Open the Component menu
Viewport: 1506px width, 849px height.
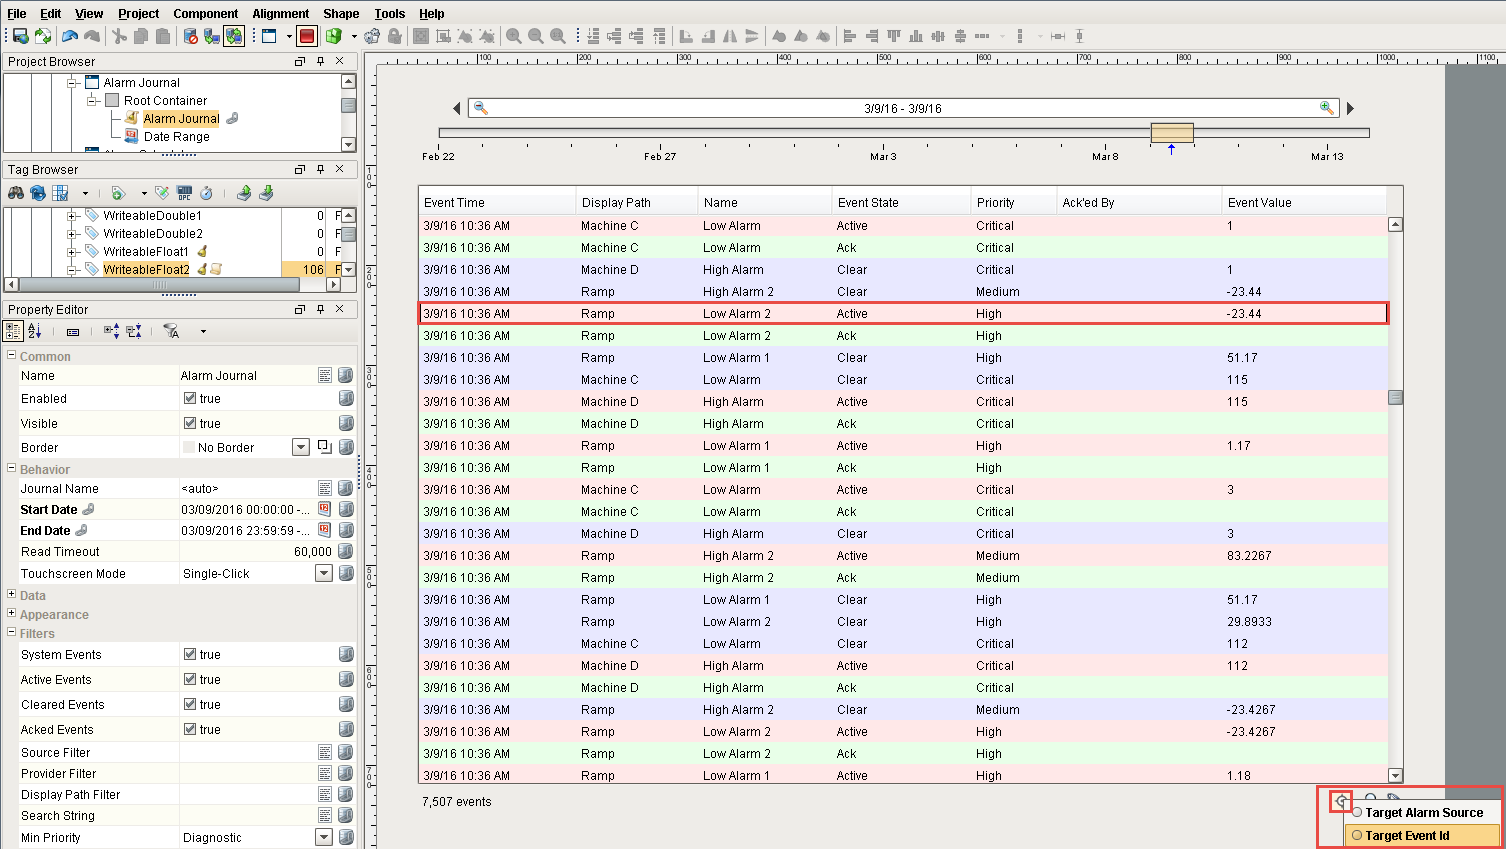205,14
